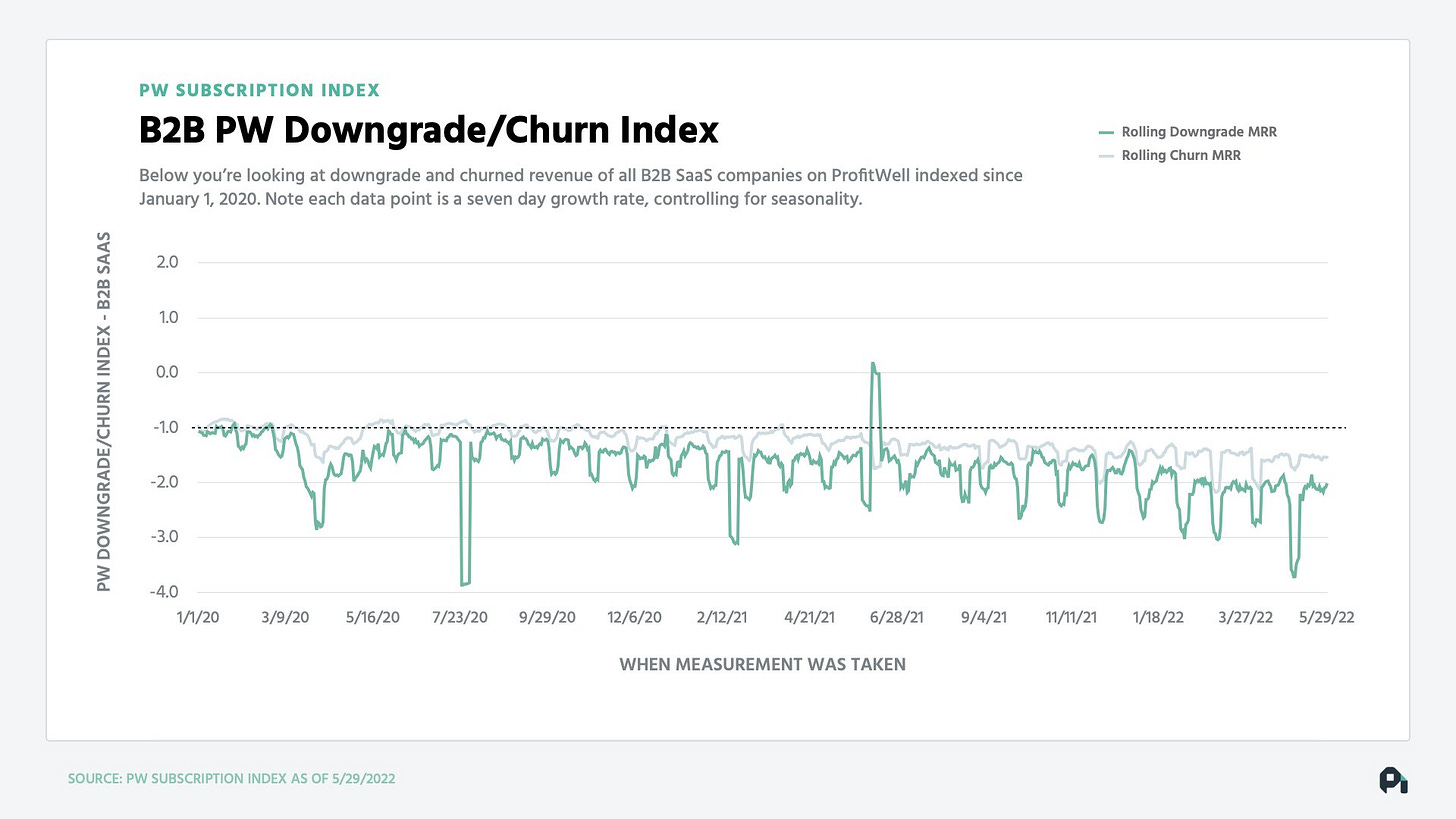Click the PW SUBSCRIPTION INDEX heading
1456x819 pixels.
click(259, 90)
